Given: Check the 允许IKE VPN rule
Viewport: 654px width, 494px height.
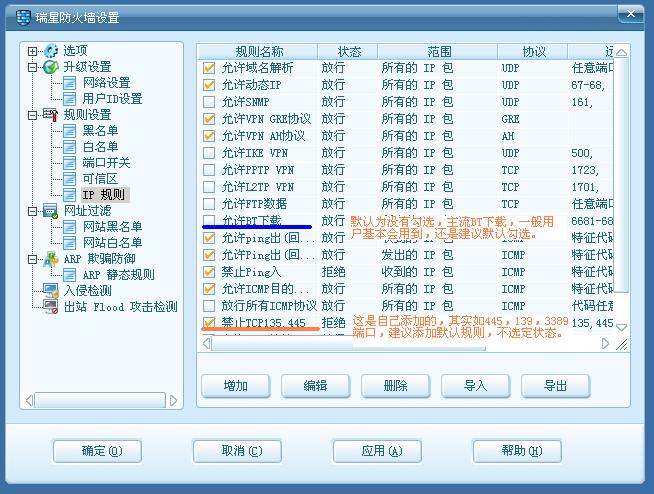Looking at the screenshot, I should coord(209,153).
